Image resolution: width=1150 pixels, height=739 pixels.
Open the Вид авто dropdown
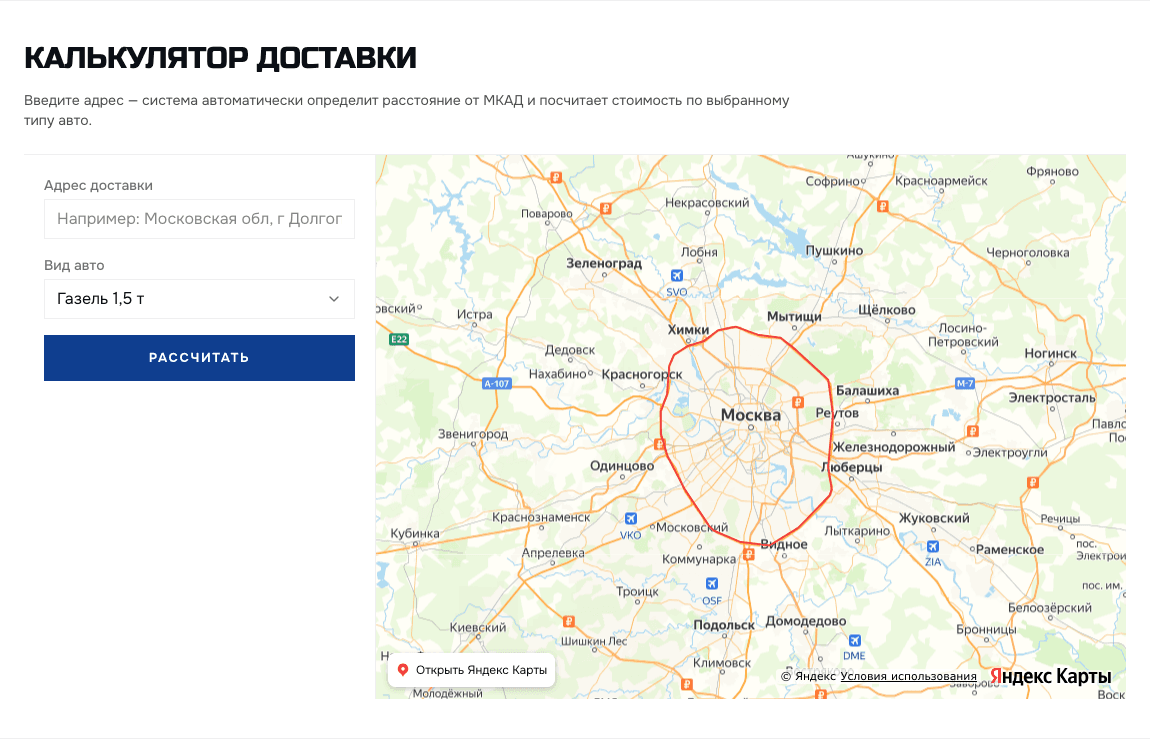point(199,298)
